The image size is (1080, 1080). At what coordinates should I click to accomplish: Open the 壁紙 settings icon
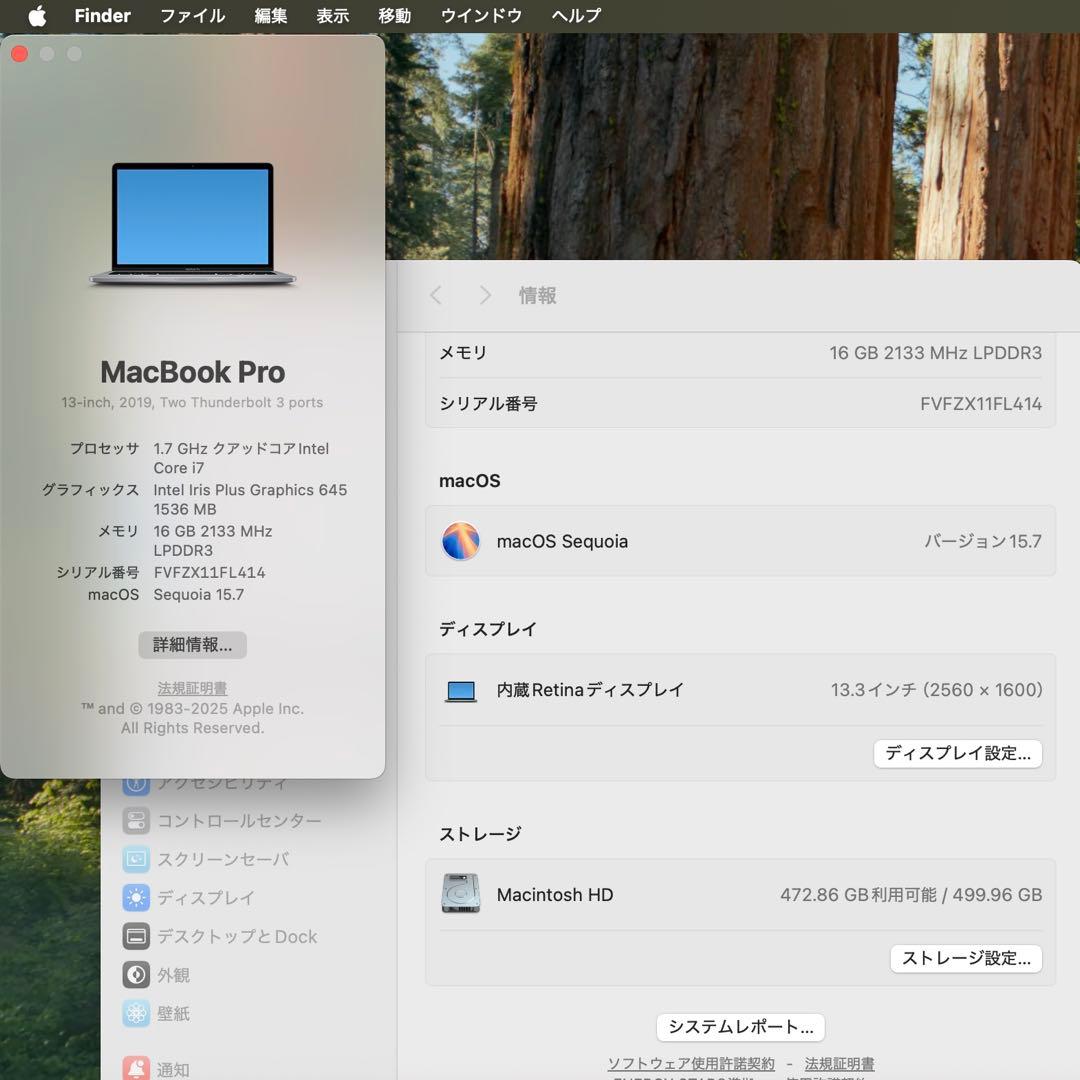pyautogui.click(x=137, y=1013)
